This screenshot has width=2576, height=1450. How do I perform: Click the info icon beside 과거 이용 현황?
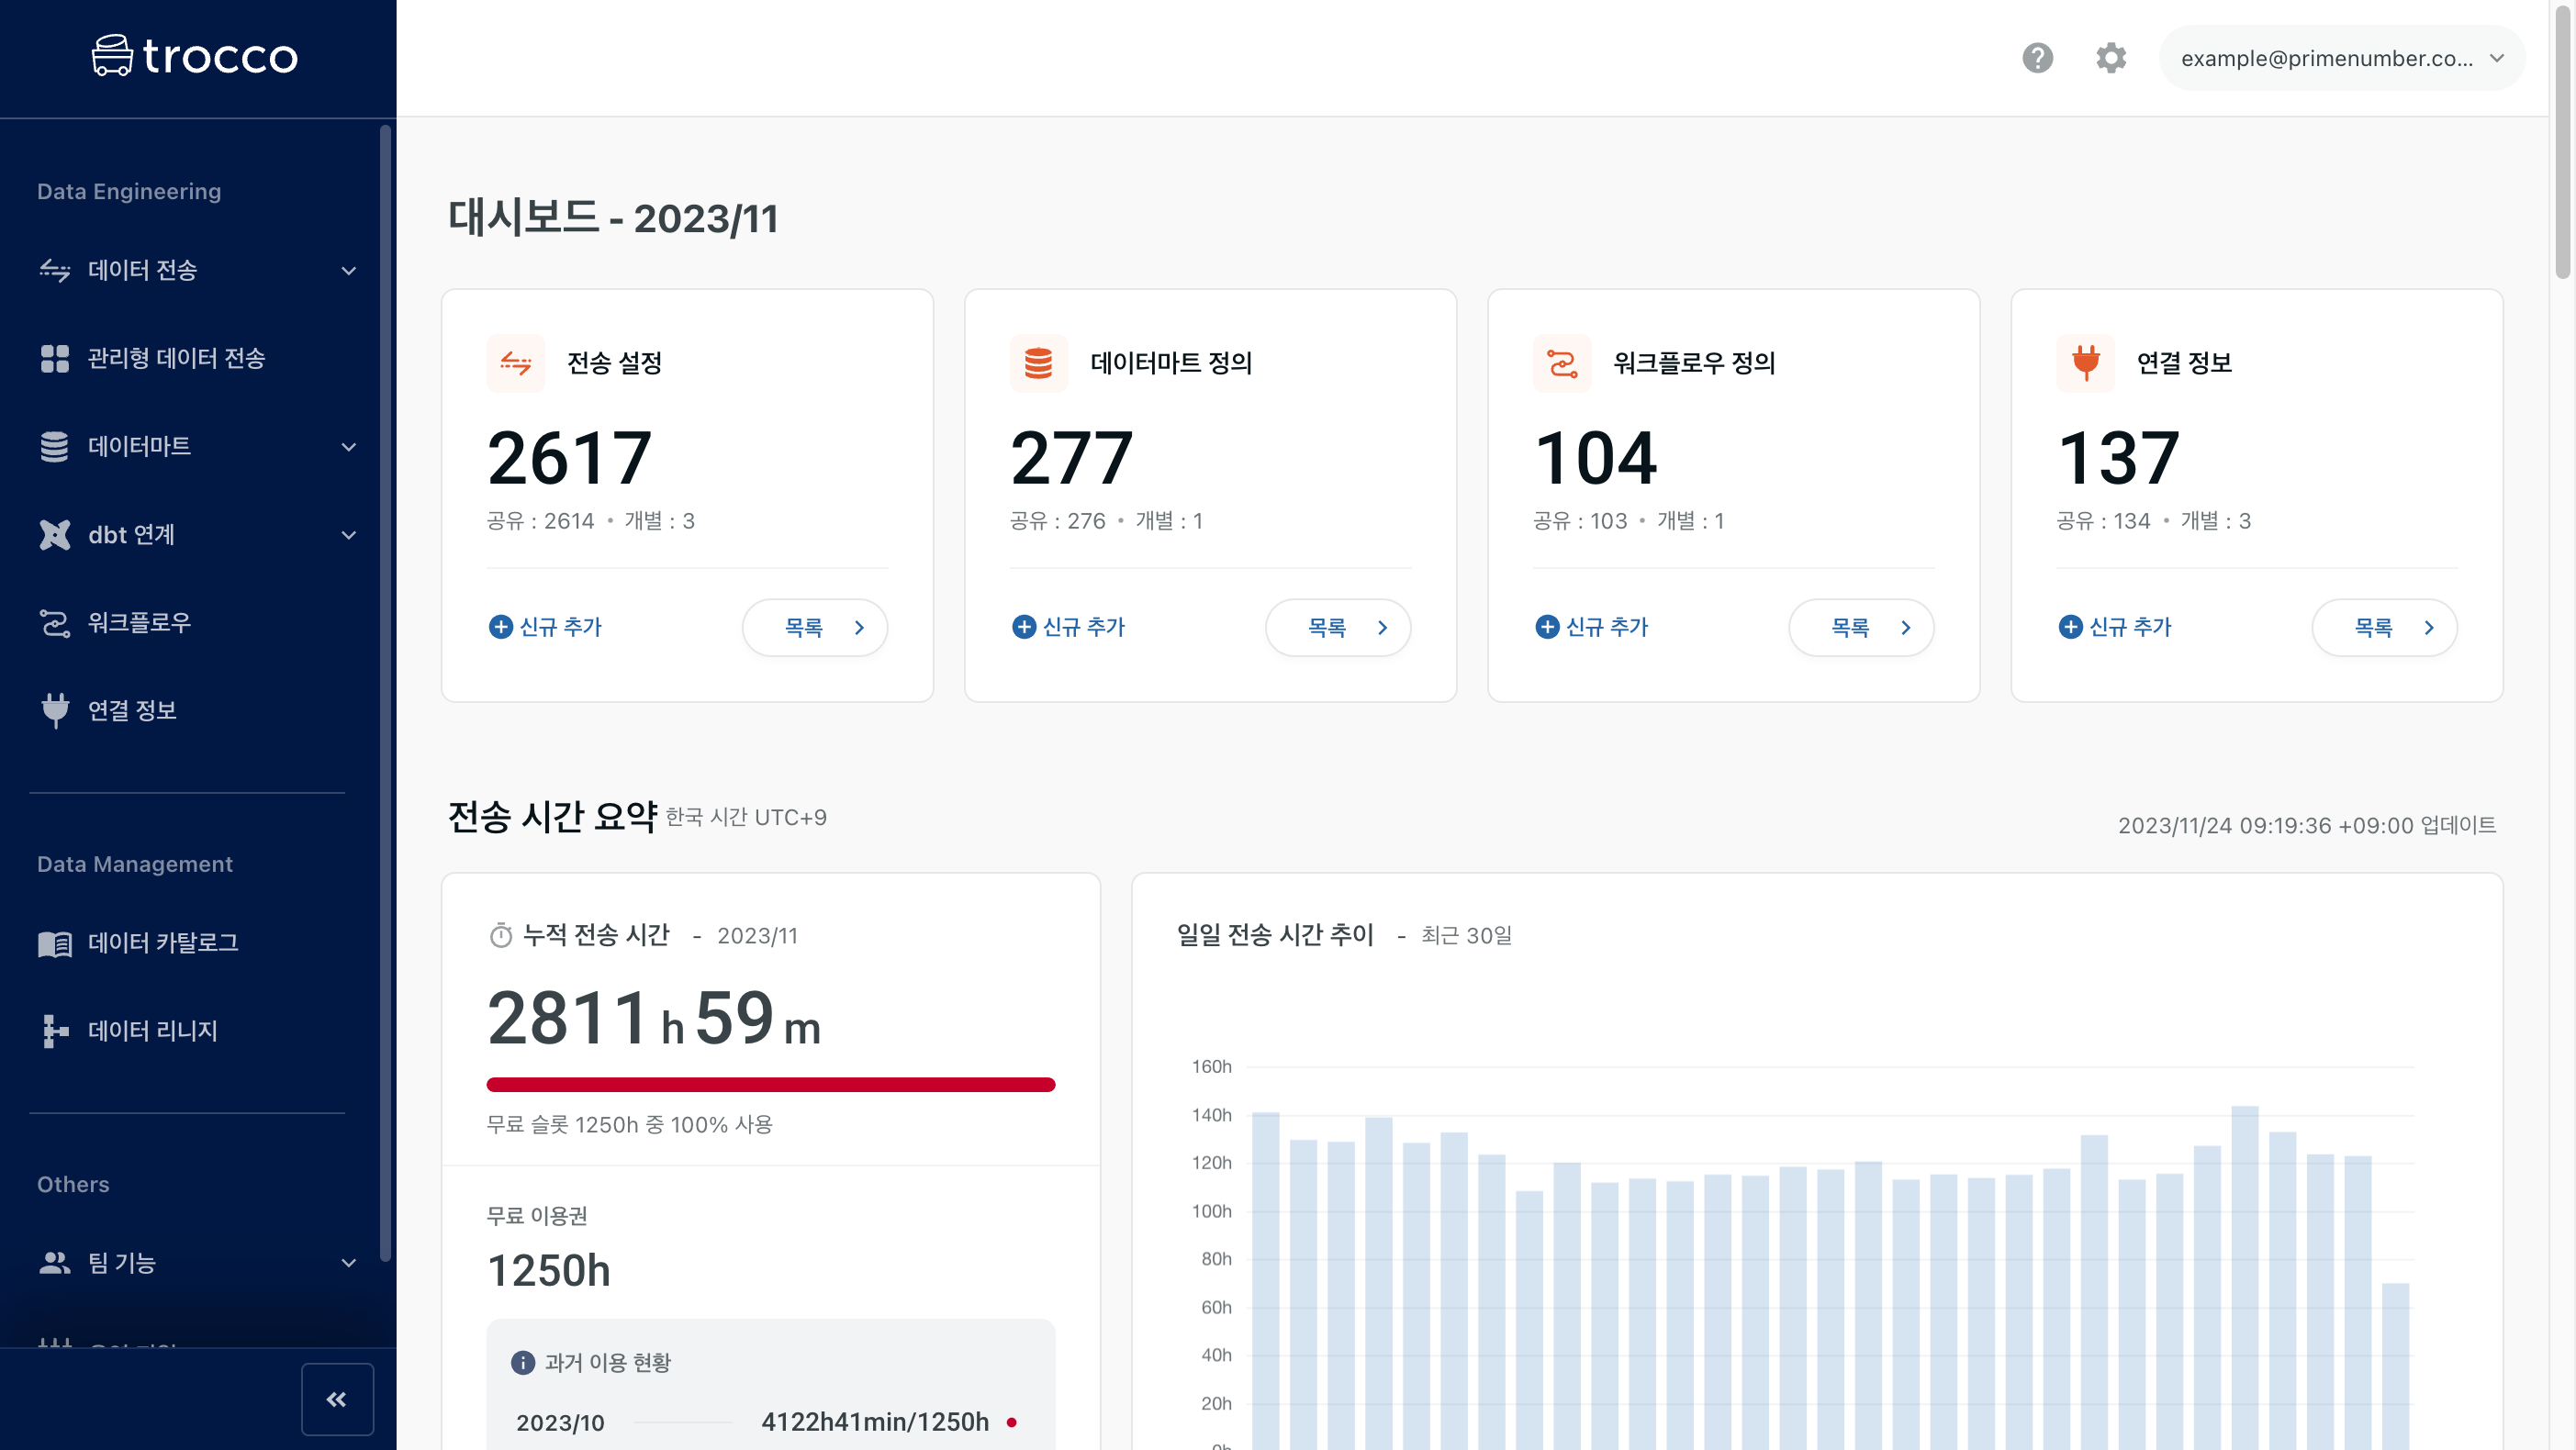(x=522, y=1362)
